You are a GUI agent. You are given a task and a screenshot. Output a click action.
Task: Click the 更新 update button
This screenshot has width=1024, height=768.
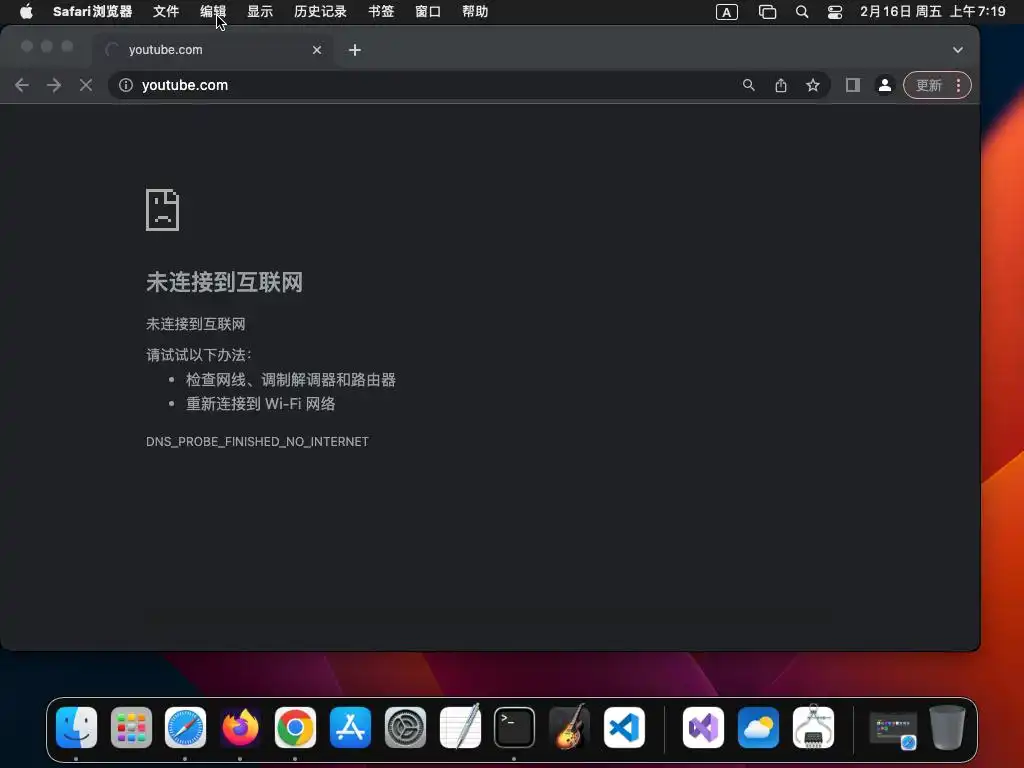pos(928,86)
